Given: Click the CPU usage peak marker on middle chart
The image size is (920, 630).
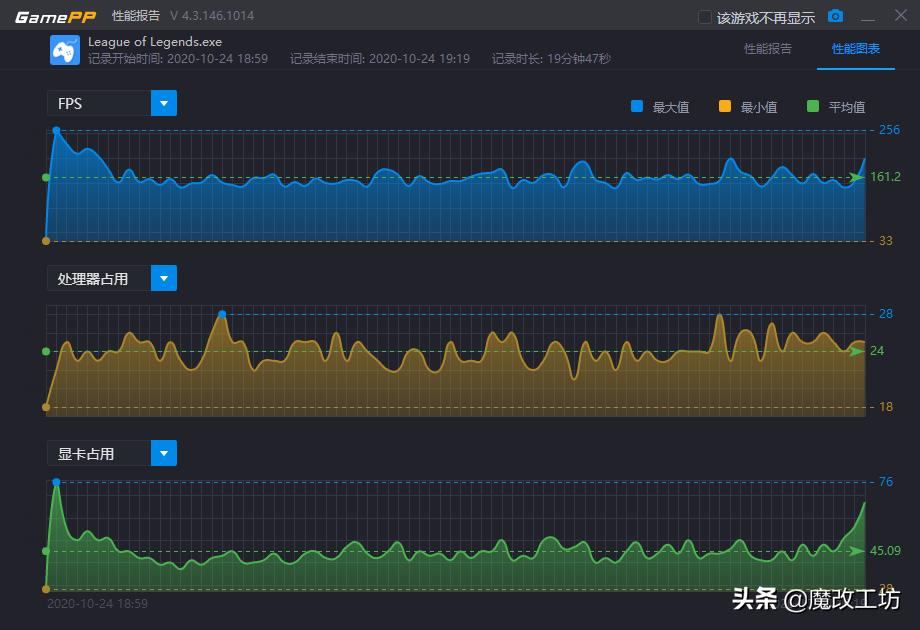Looking at the screenshot, I should click(x=222, y=314).
